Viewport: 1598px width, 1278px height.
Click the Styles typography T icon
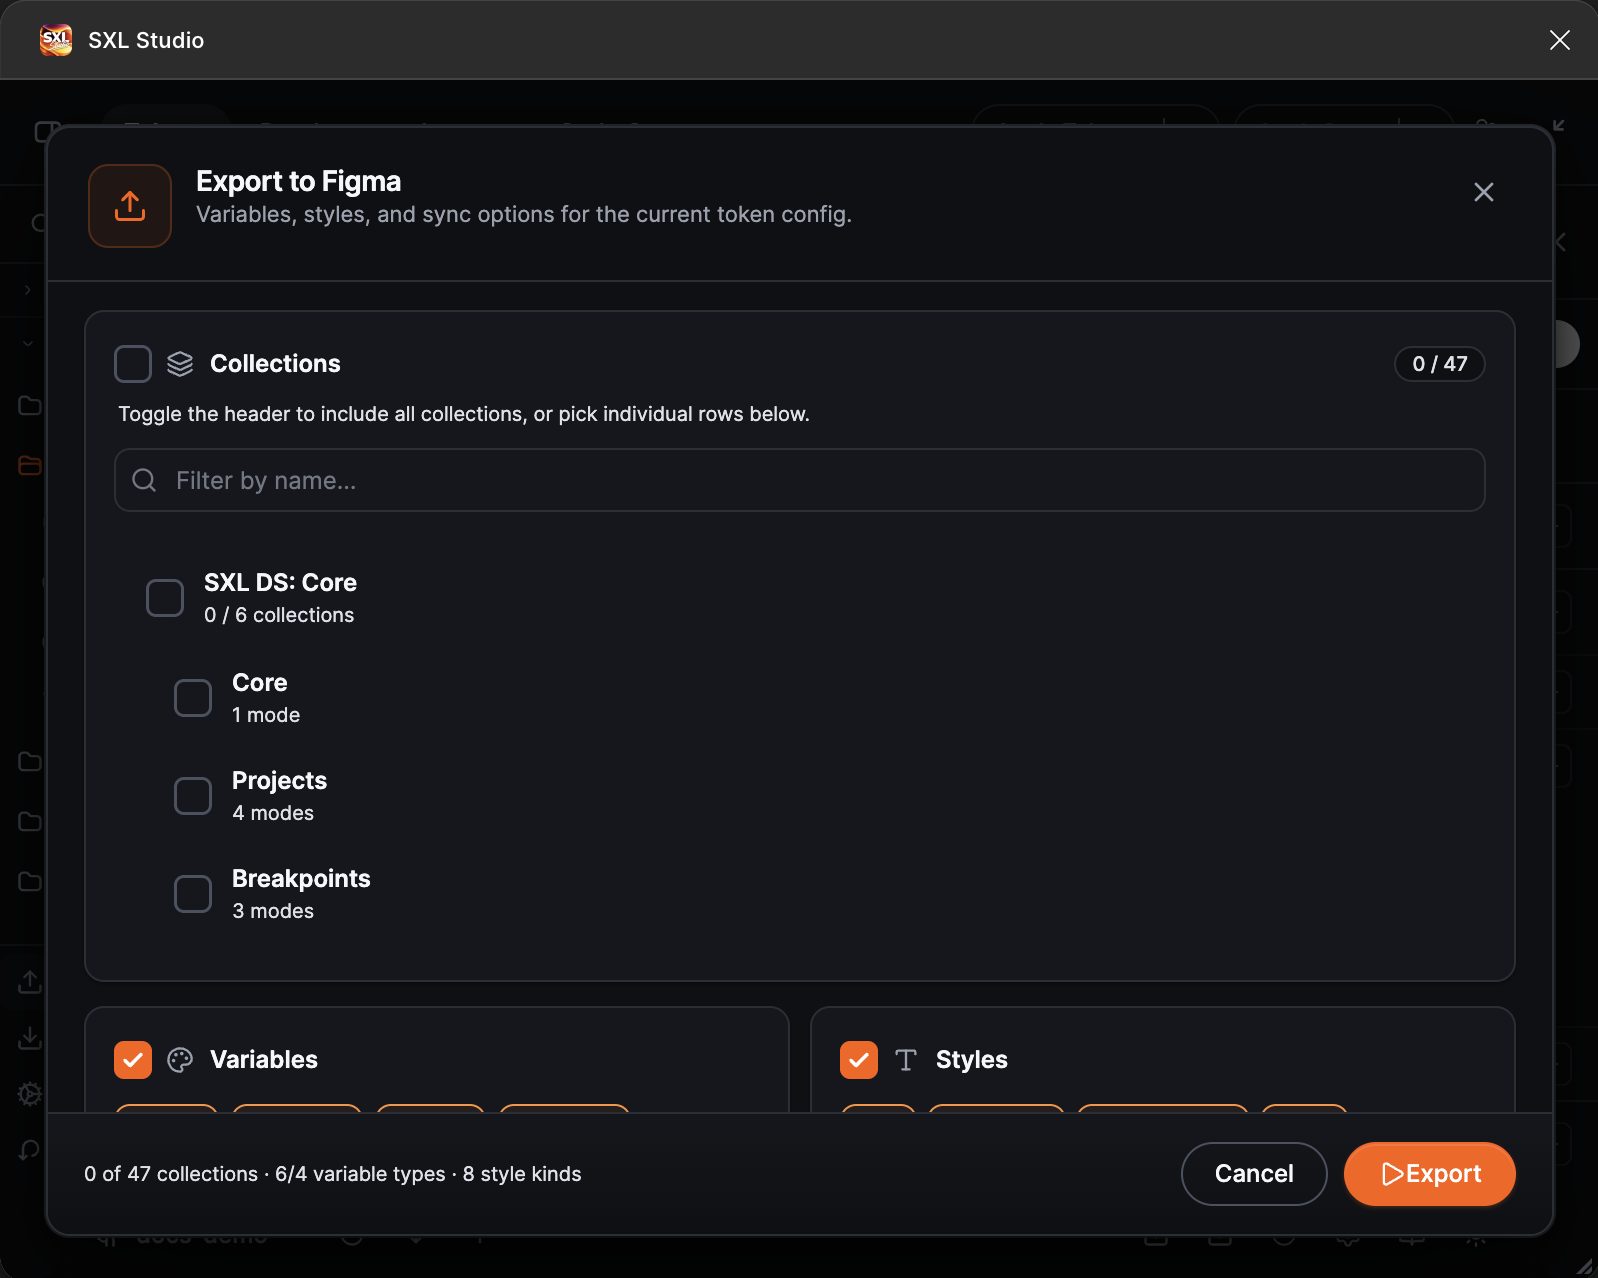coord(906,1060)
